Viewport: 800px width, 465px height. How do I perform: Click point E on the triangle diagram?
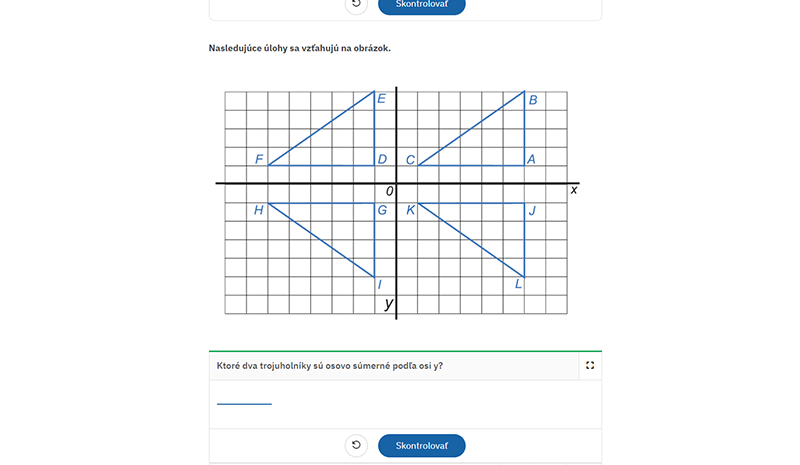[381, 99]
